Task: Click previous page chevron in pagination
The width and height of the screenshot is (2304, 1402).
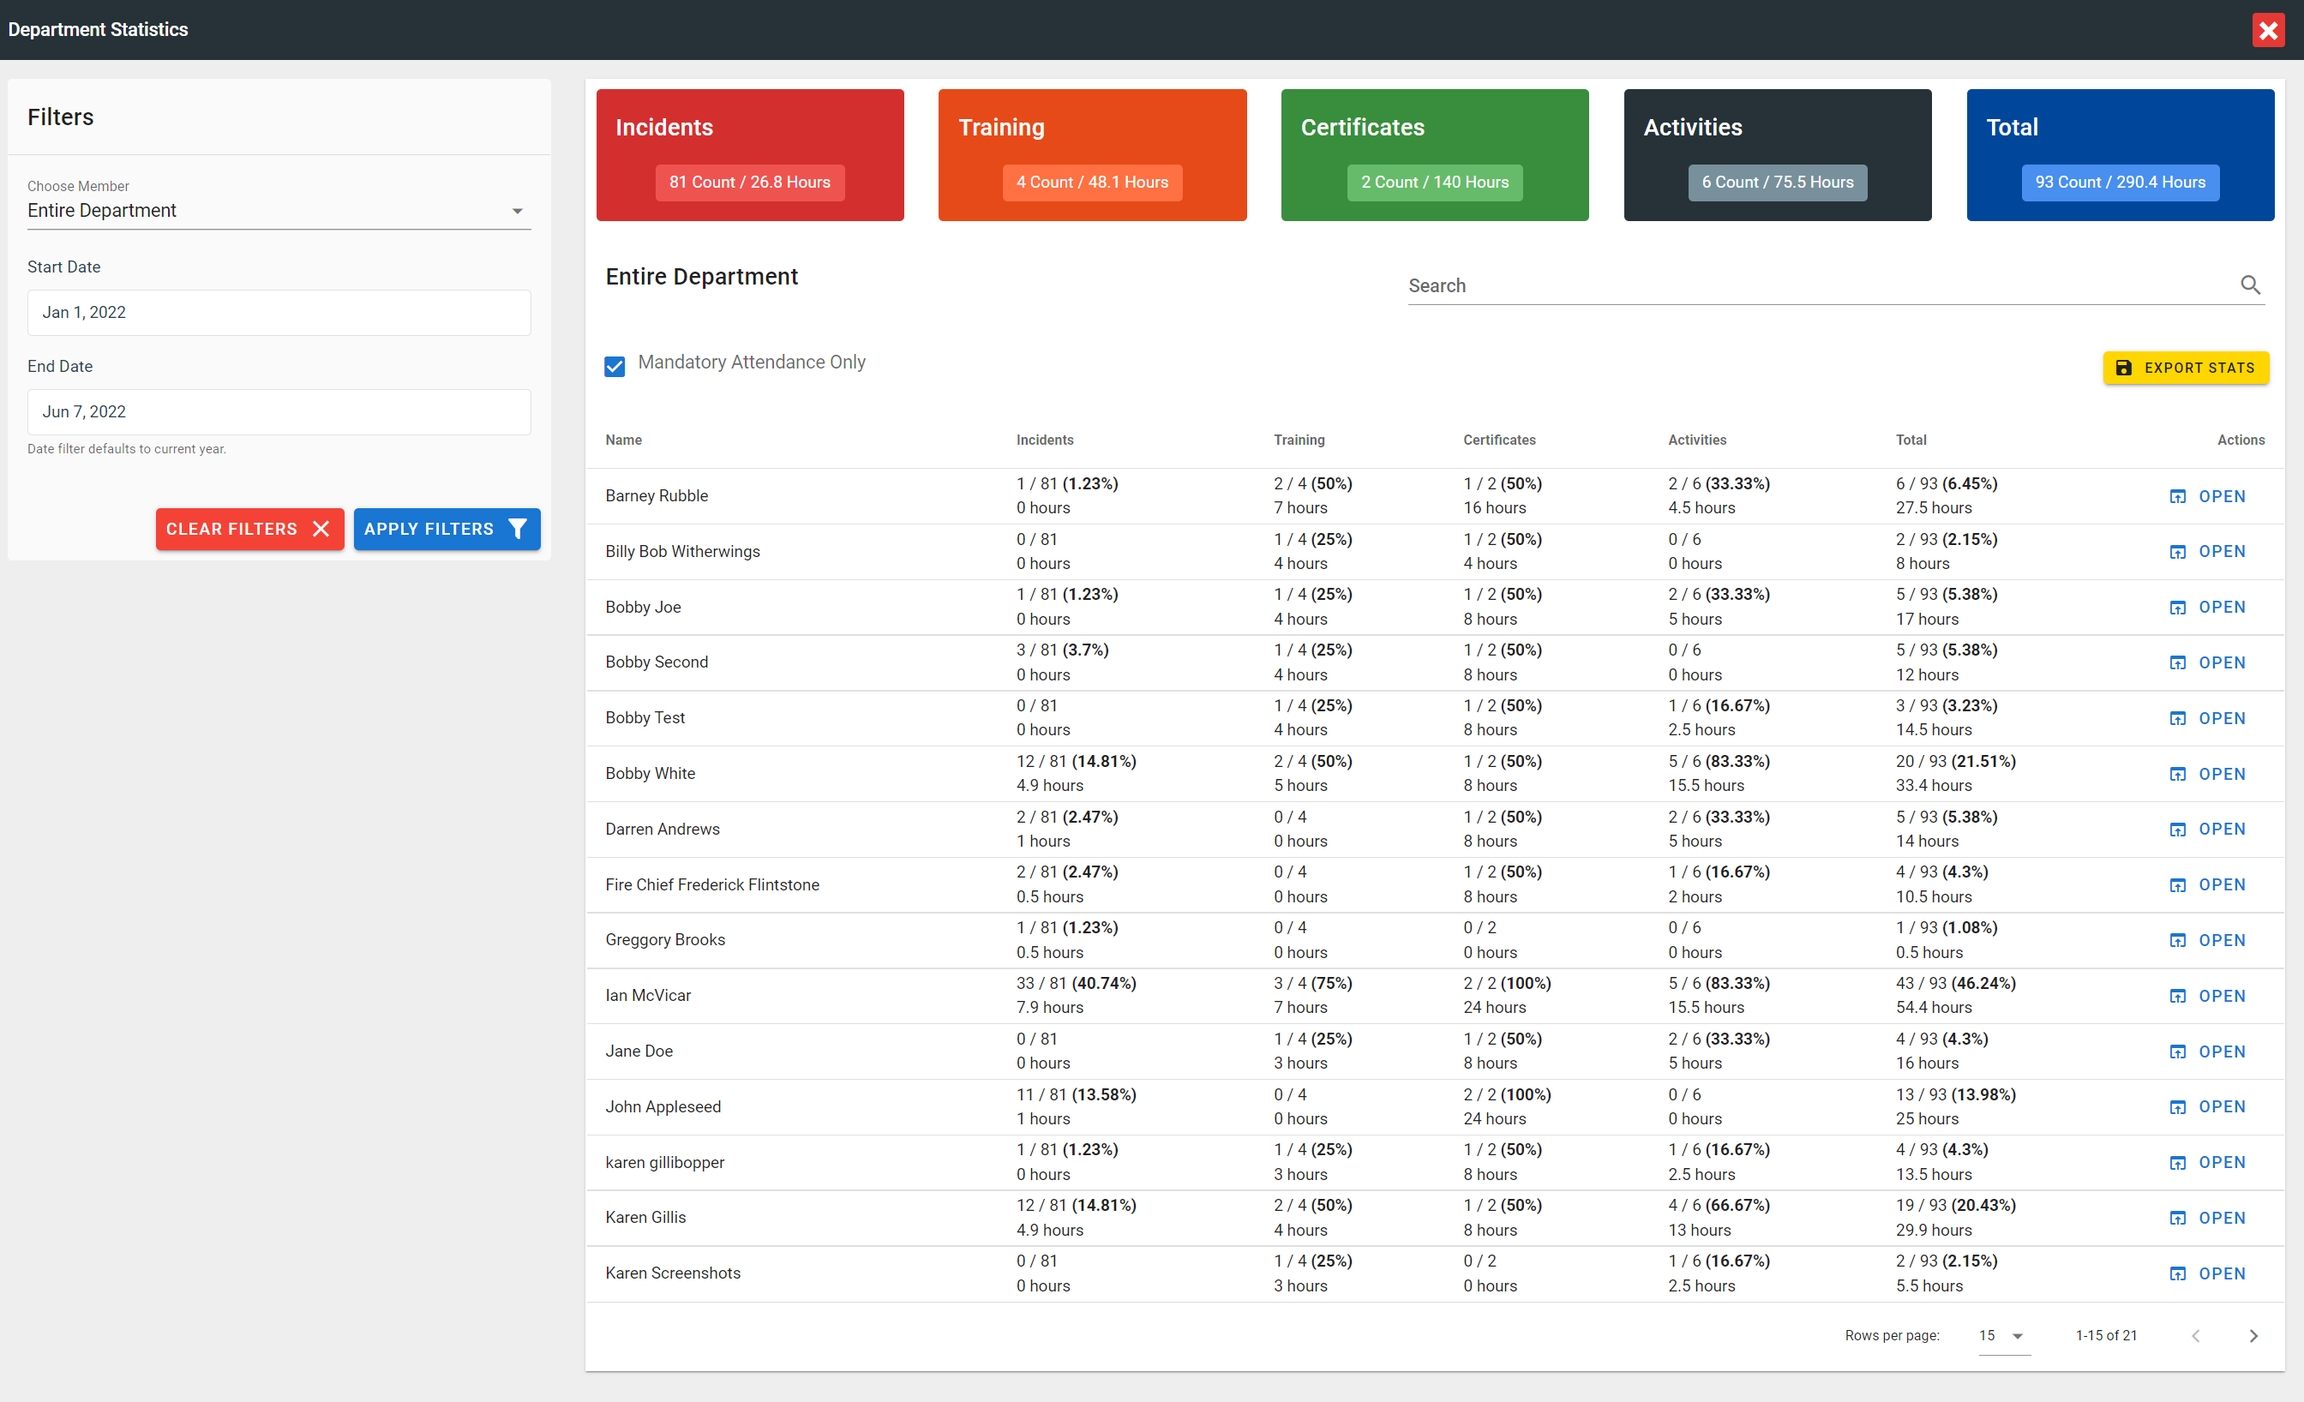Action: tap(2196, 1336)
